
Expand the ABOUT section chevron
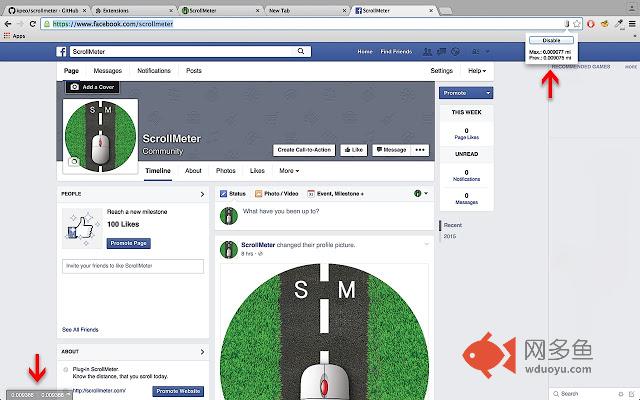(202, 352)
